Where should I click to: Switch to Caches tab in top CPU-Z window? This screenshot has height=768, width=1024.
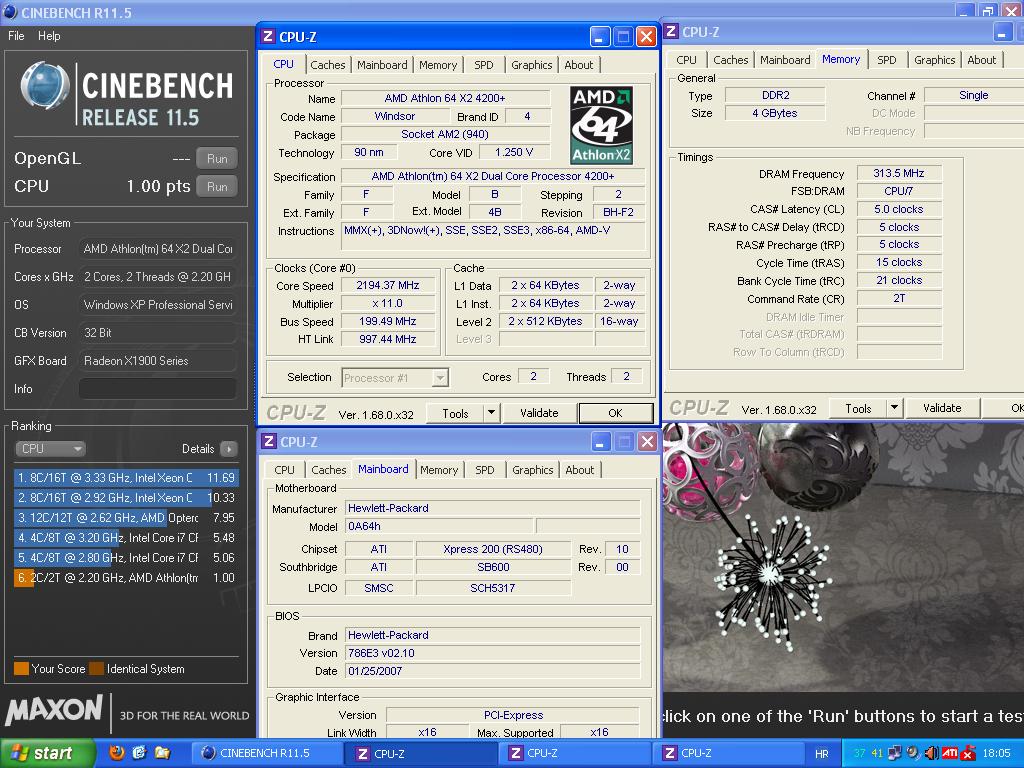click(327, 65)
